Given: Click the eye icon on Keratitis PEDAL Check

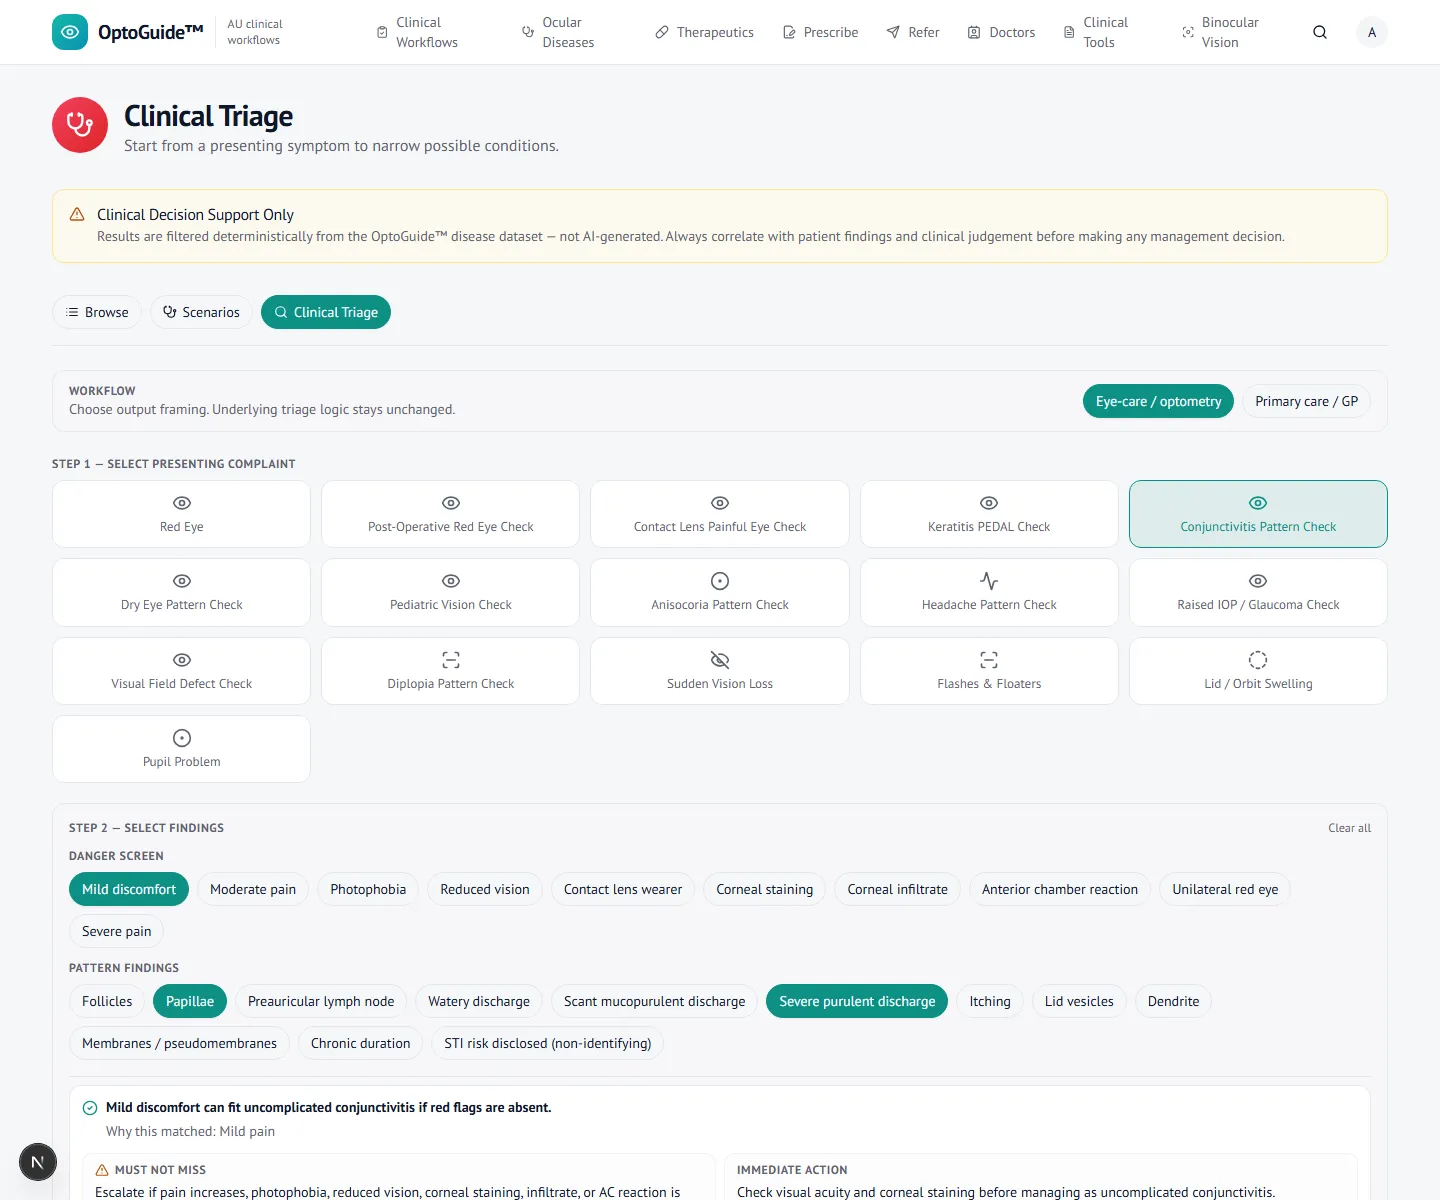Looking at the screenshot, I should coord(989,503).
